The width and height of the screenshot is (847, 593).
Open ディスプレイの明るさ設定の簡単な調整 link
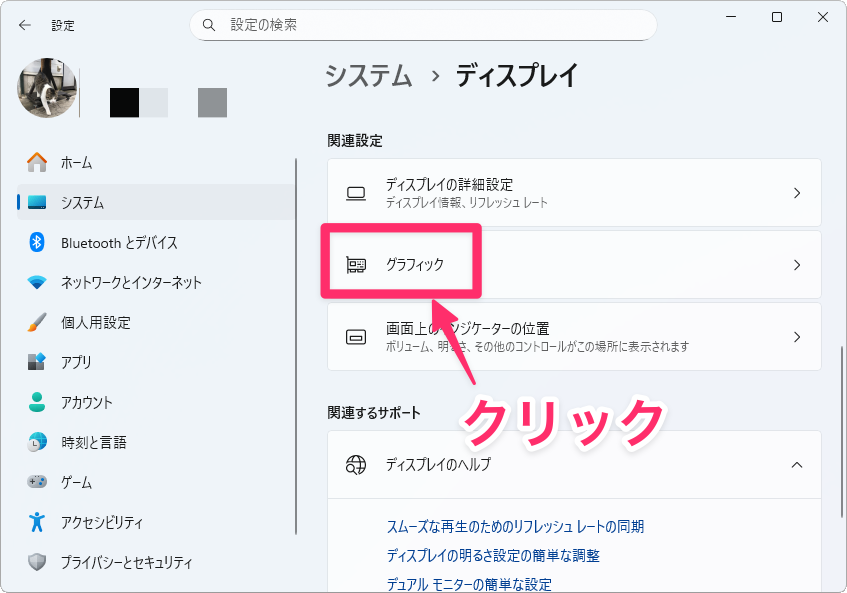(x=493, y=555)
